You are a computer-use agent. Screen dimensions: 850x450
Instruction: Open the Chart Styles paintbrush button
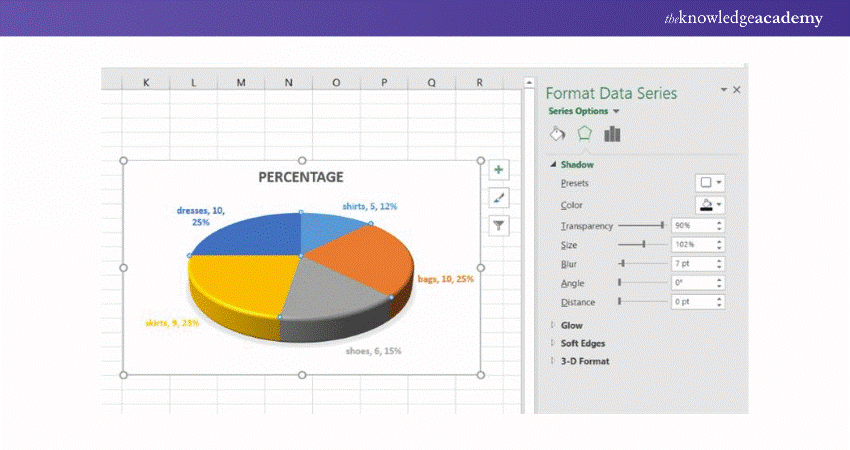pos(499,198)
